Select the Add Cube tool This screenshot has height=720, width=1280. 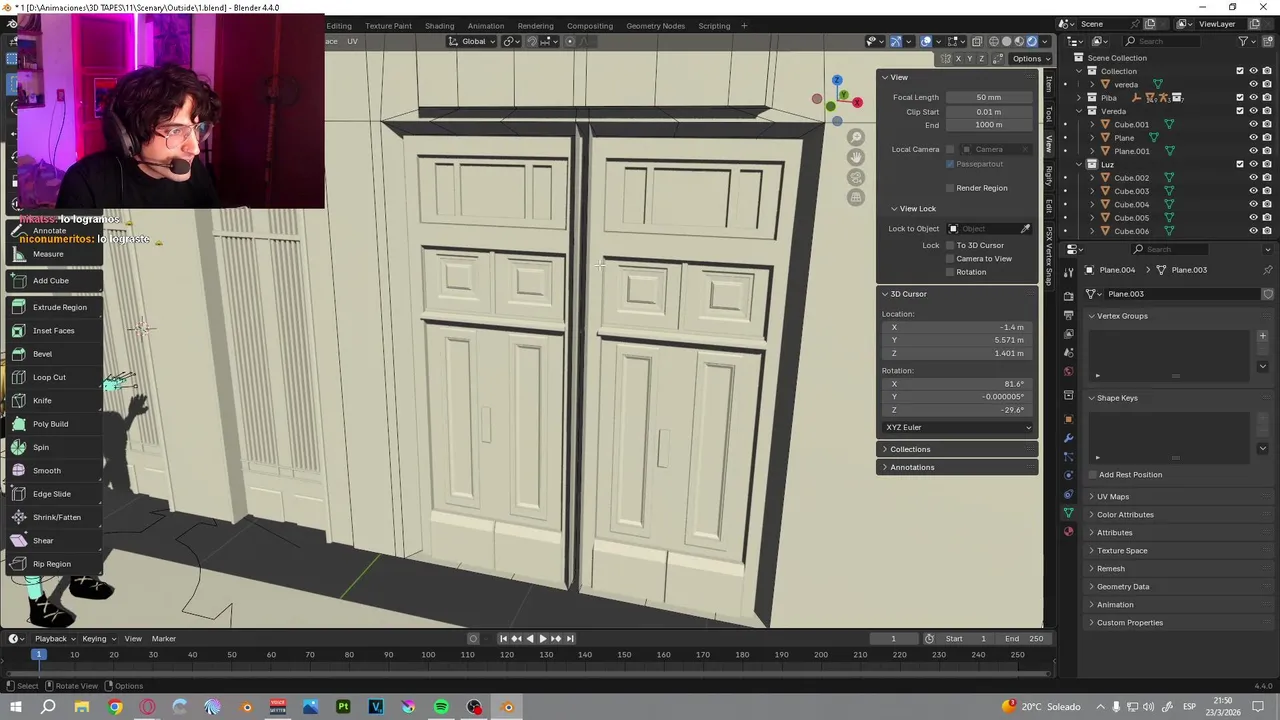coord(52,281)
